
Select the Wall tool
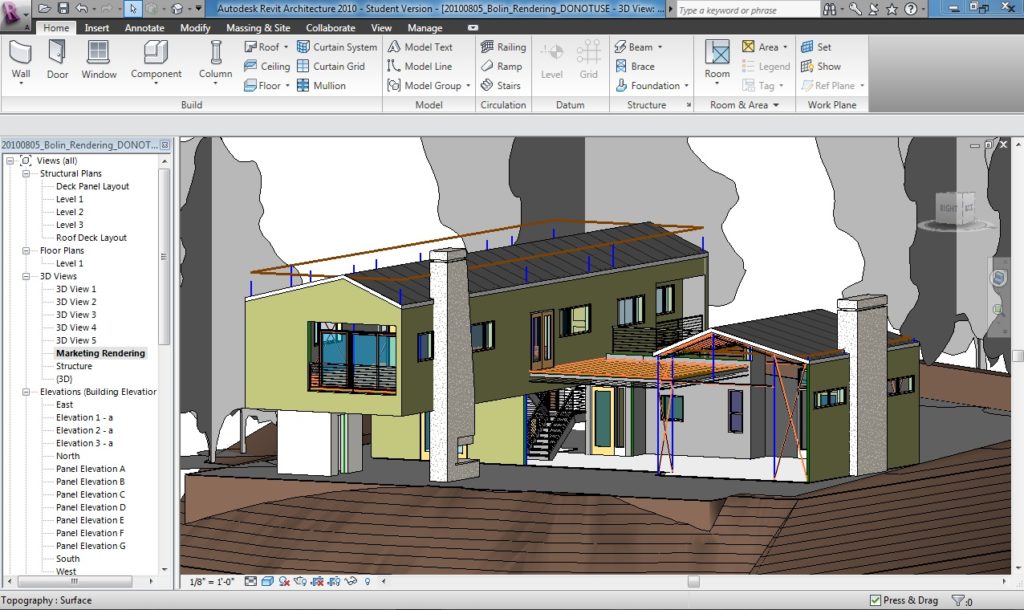20,60
